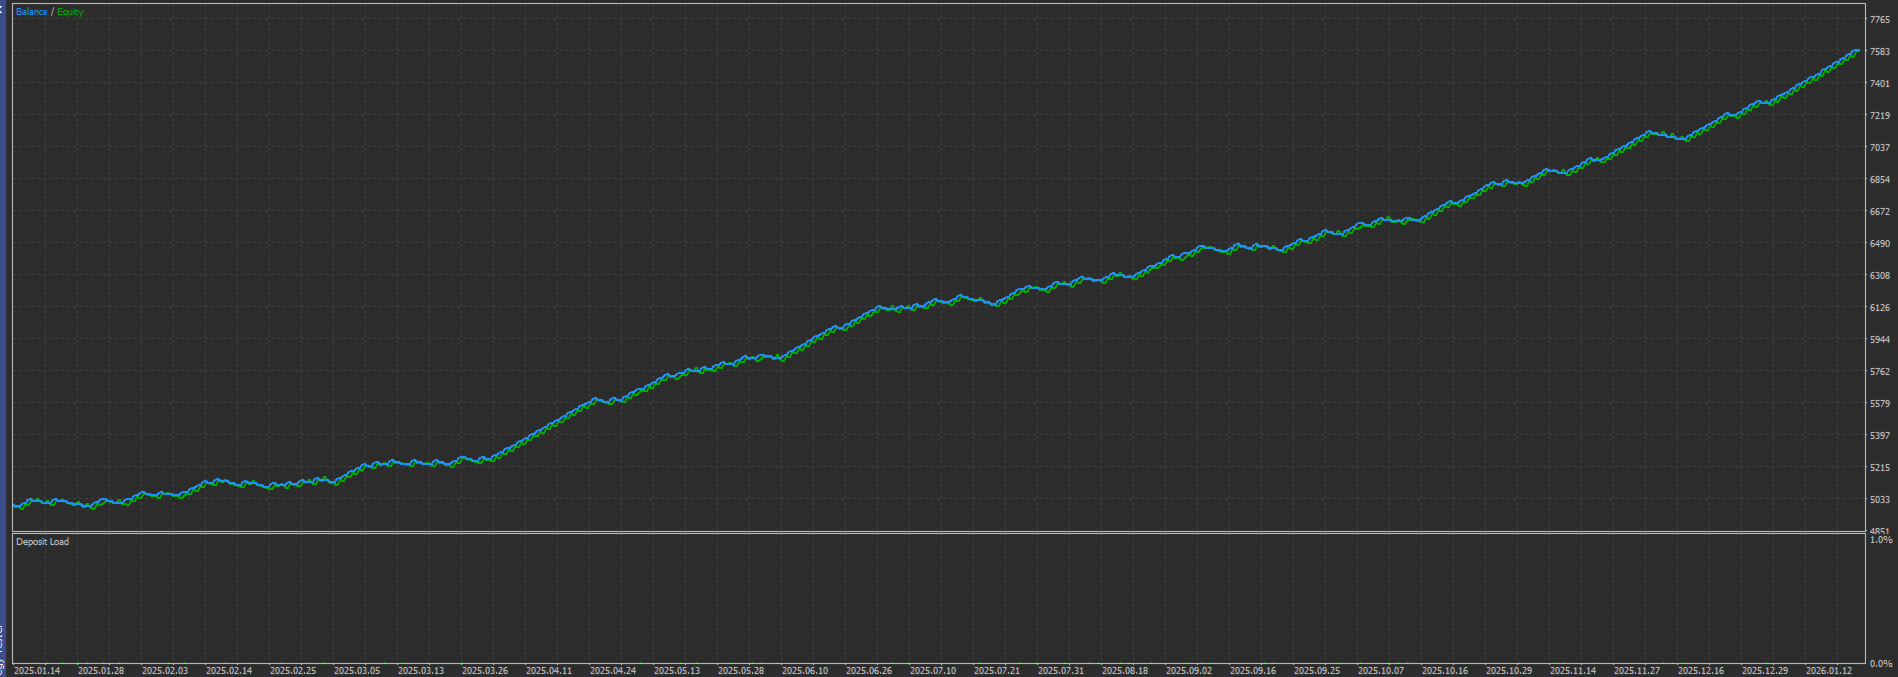Select the 5762 axis value
The width and height of the screenshot is (1898, 677).
pos(1880,372)
